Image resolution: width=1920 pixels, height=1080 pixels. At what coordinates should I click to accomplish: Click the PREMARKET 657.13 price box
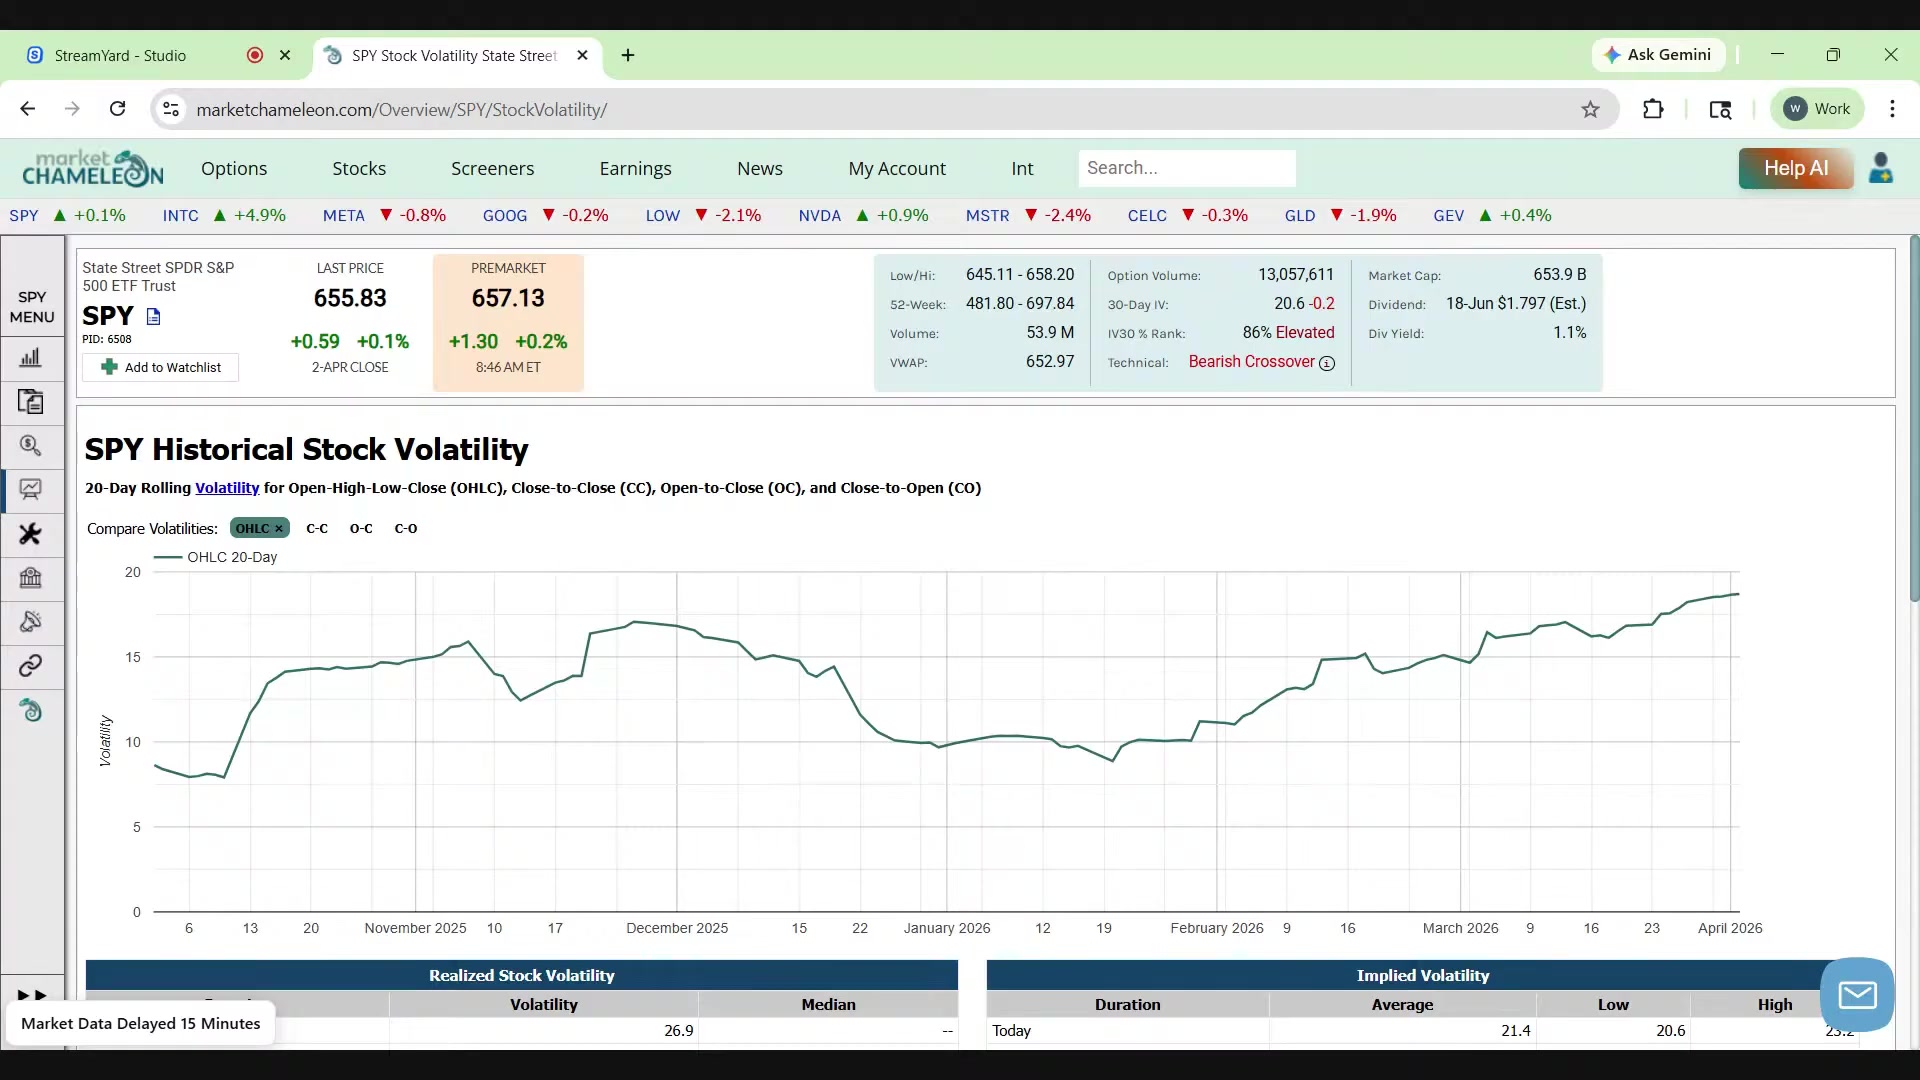coord(508,321)
